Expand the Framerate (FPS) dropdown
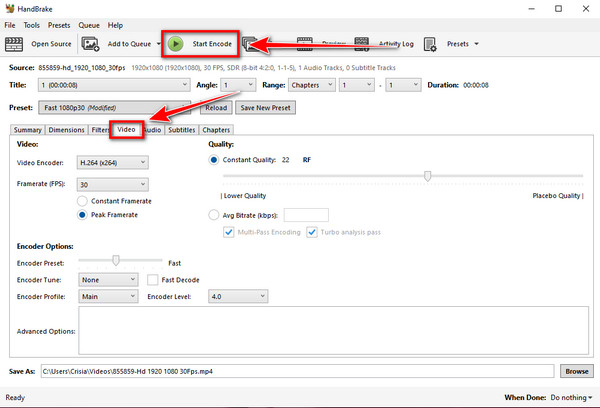 coord(112,184)
